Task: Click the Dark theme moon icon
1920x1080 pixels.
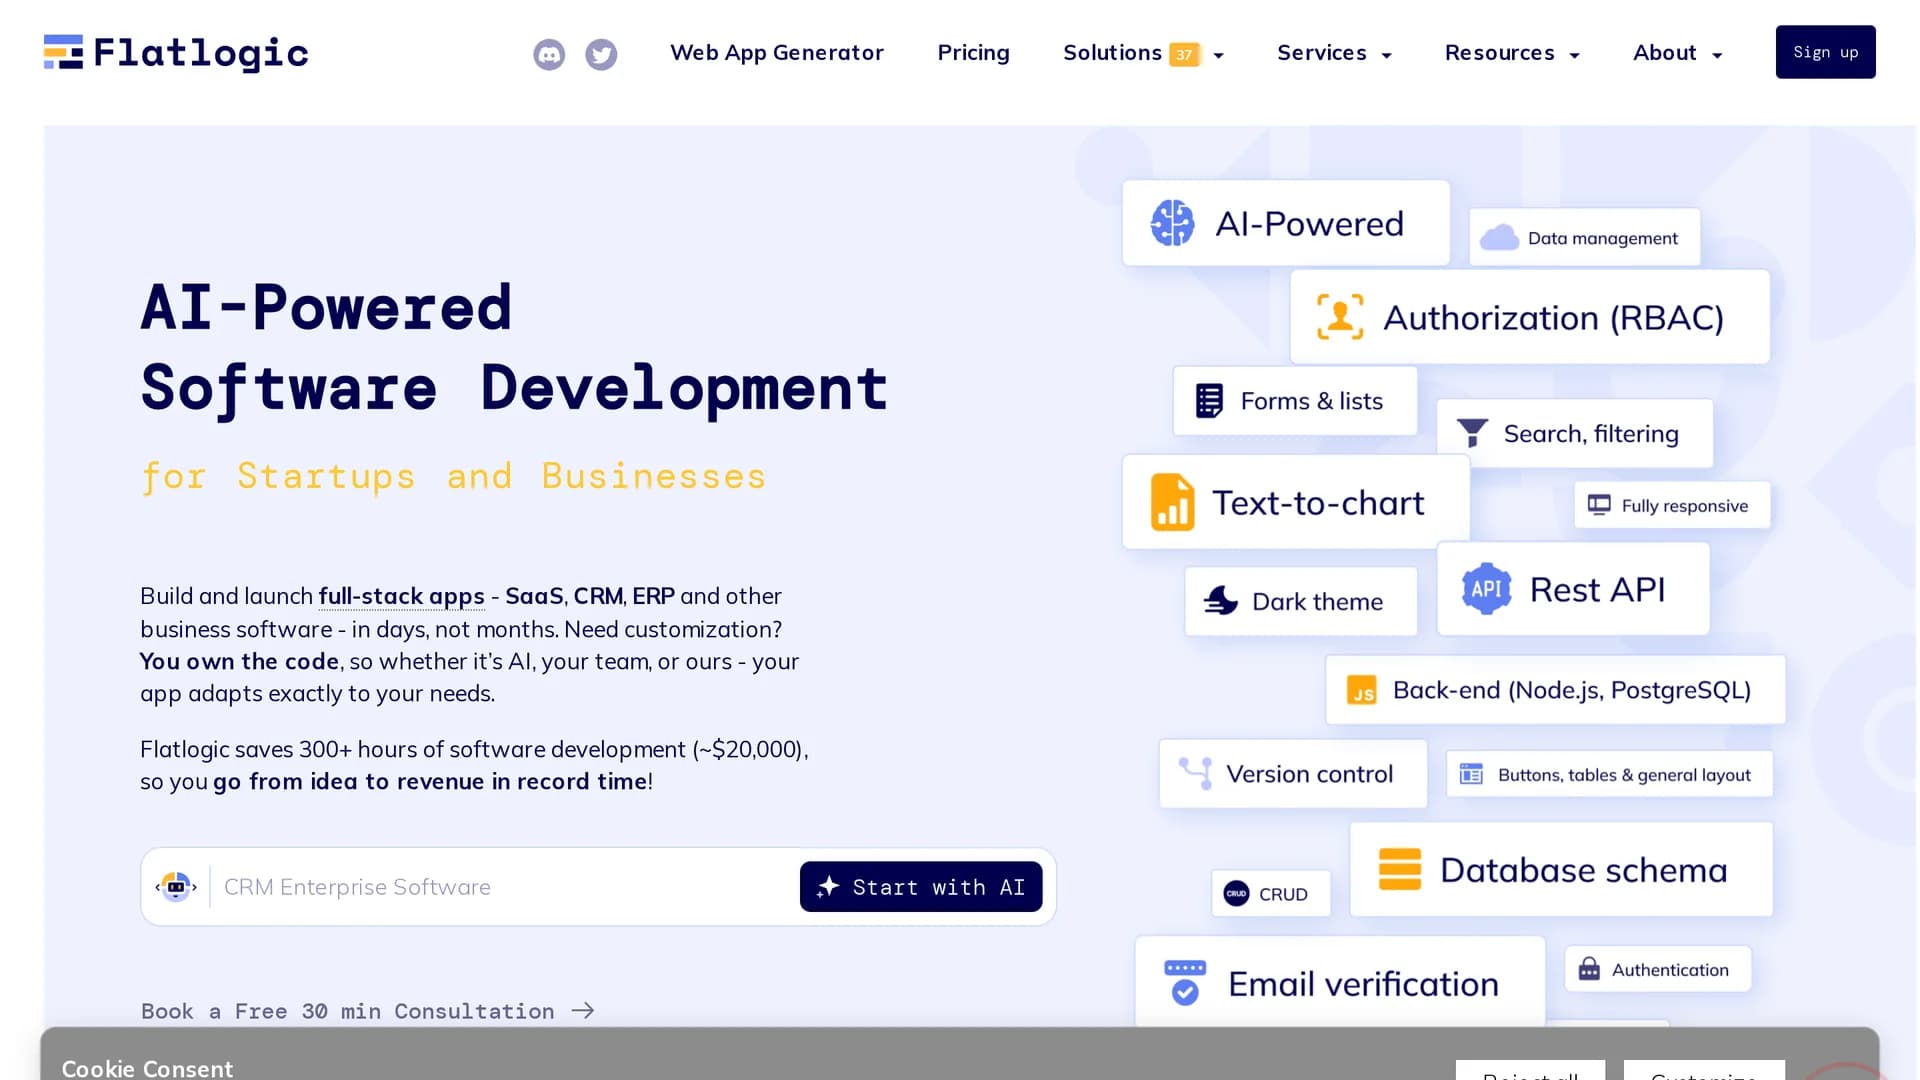Action: coord(1221,601)
